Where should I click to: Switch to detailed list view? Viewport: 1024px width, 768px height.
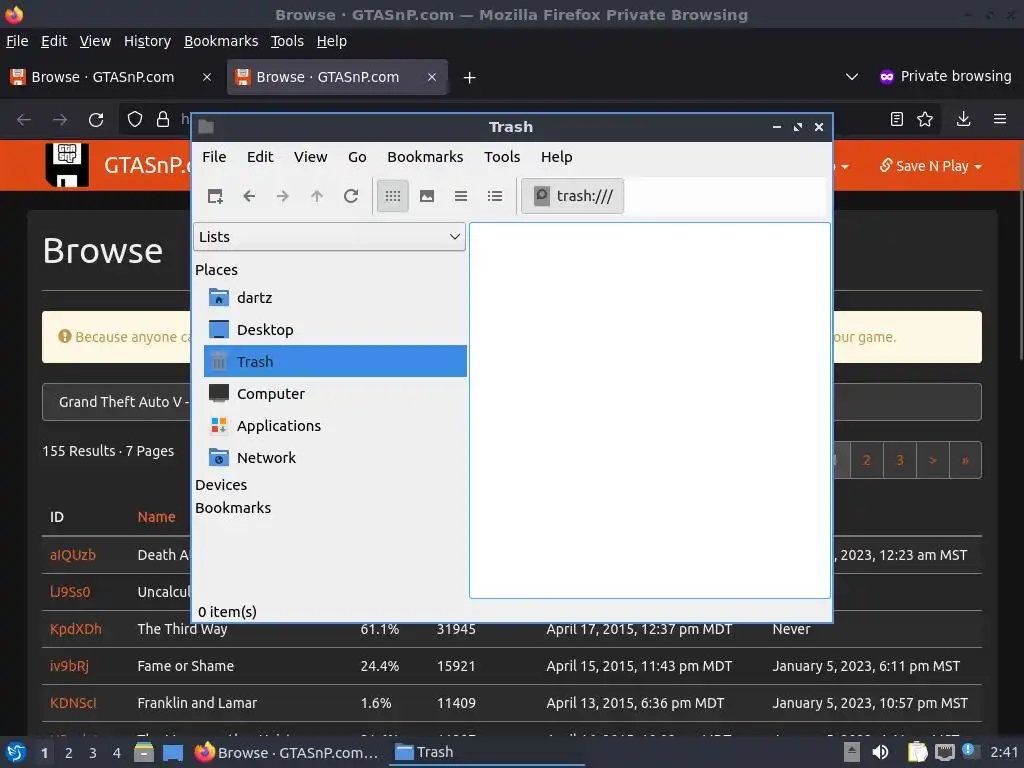(495, 196)
